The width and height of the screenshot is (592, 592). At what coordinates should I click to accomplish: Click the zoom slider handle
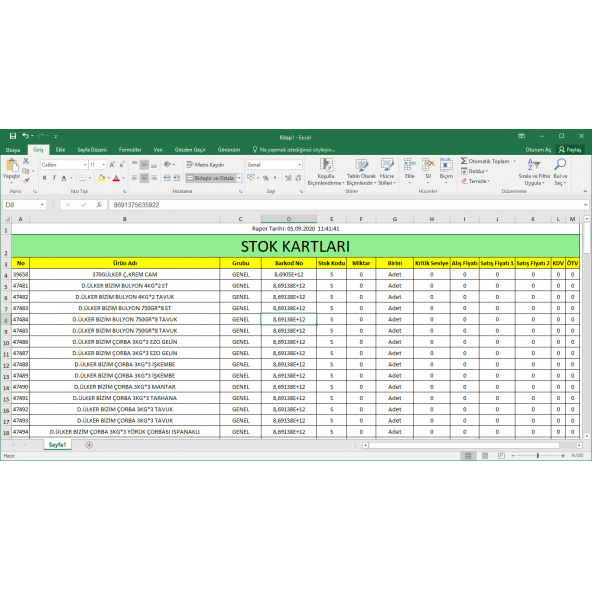coord(538,456)
